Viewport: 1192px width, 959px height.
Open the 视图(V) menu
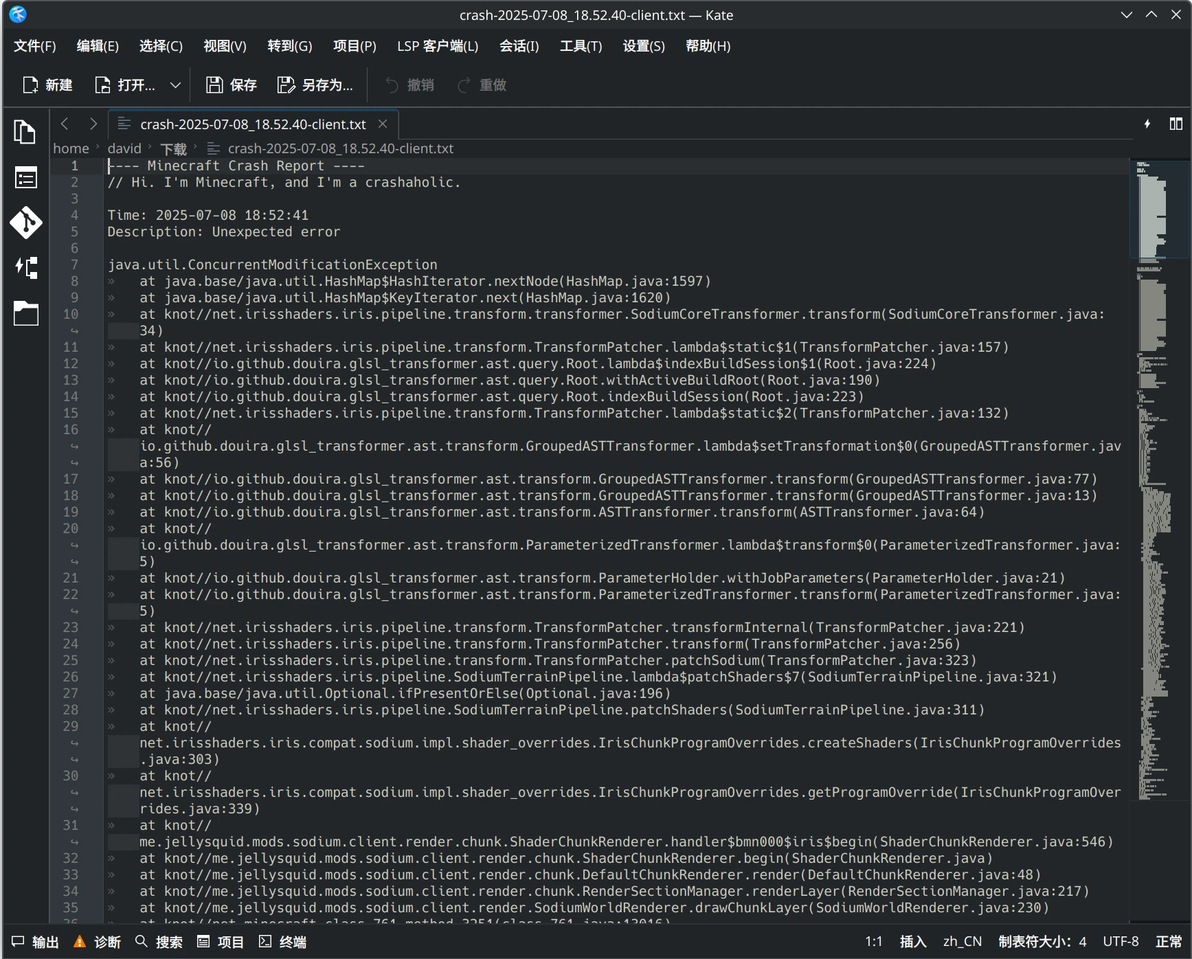pos(224,46)
